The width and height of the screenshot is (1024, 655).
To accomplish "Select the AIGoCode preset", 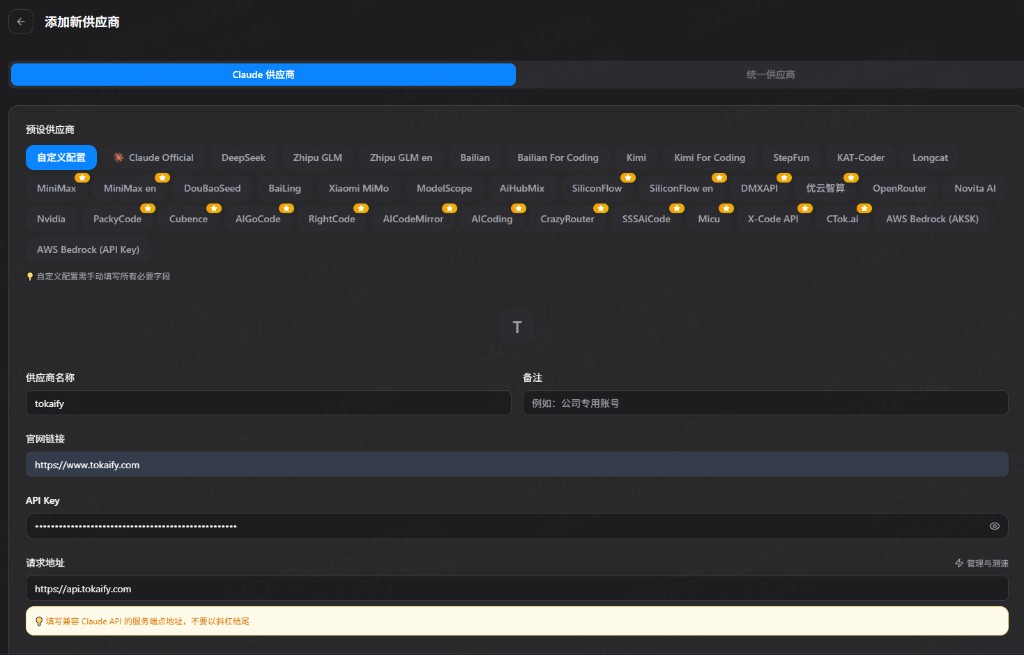I will point(258,219).
